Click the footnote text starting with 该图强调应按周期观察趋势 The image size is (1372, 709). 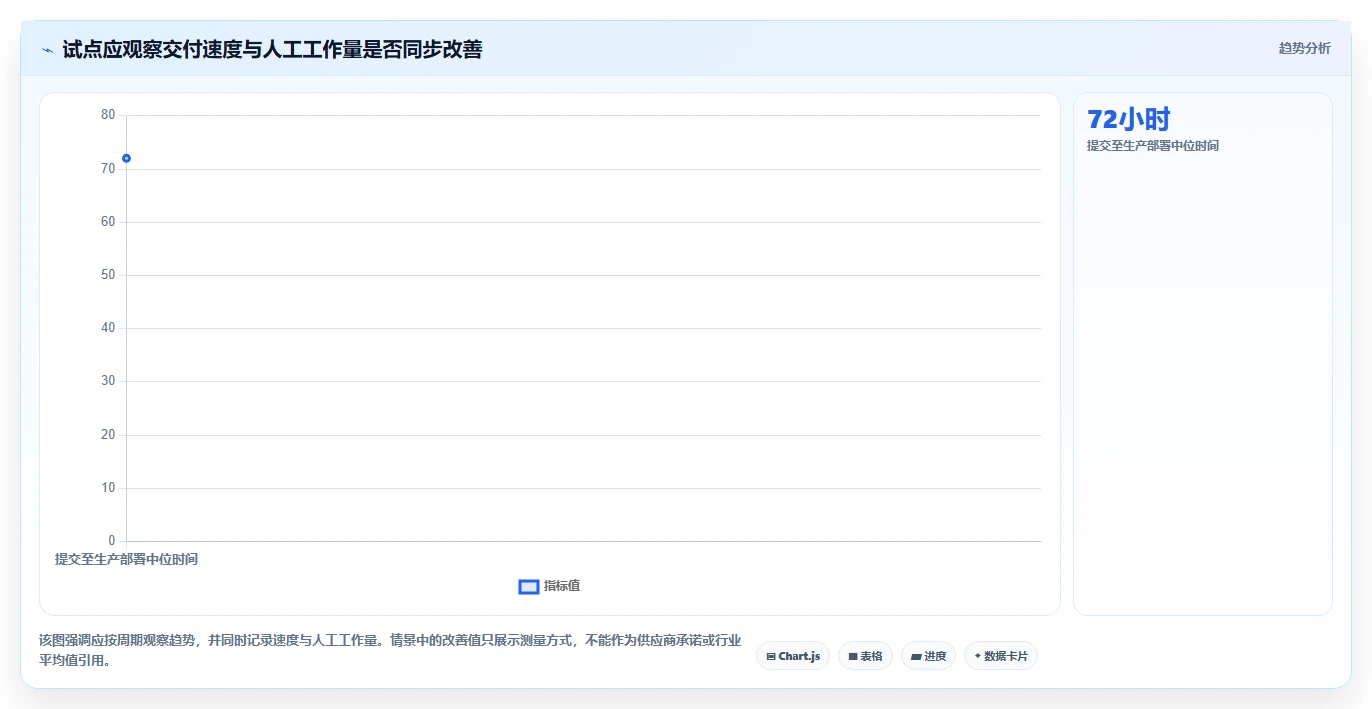390,650
